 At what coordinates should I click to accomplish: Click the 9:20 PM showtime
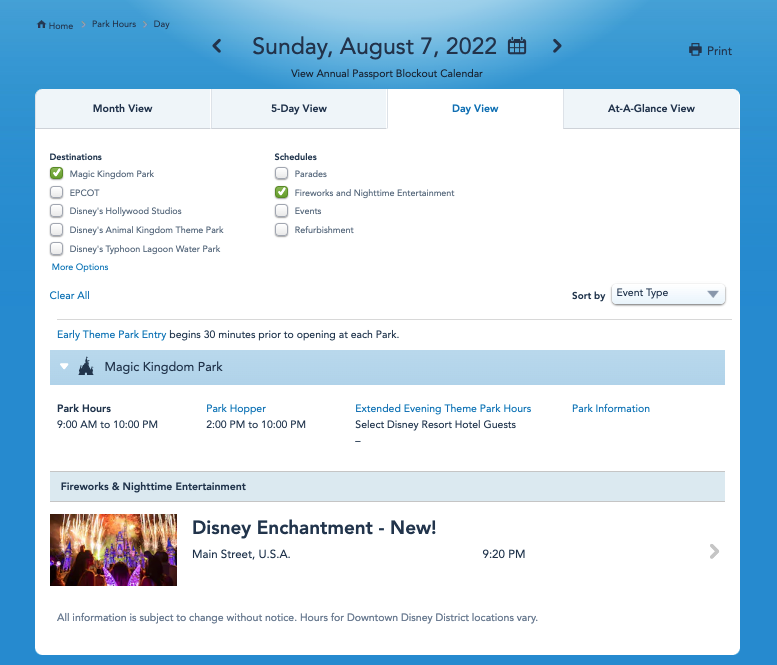click(503, 554)
